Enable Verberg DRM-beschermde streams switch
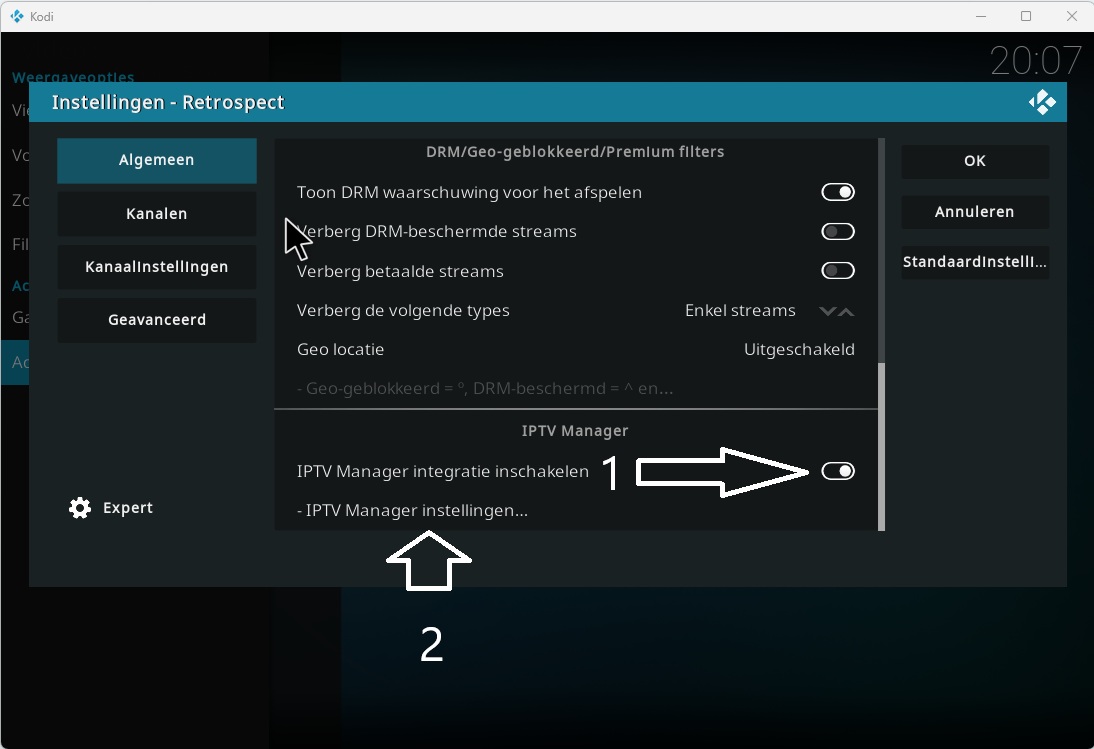Viewport: 1094px width, 749px height. coord(838,232)
